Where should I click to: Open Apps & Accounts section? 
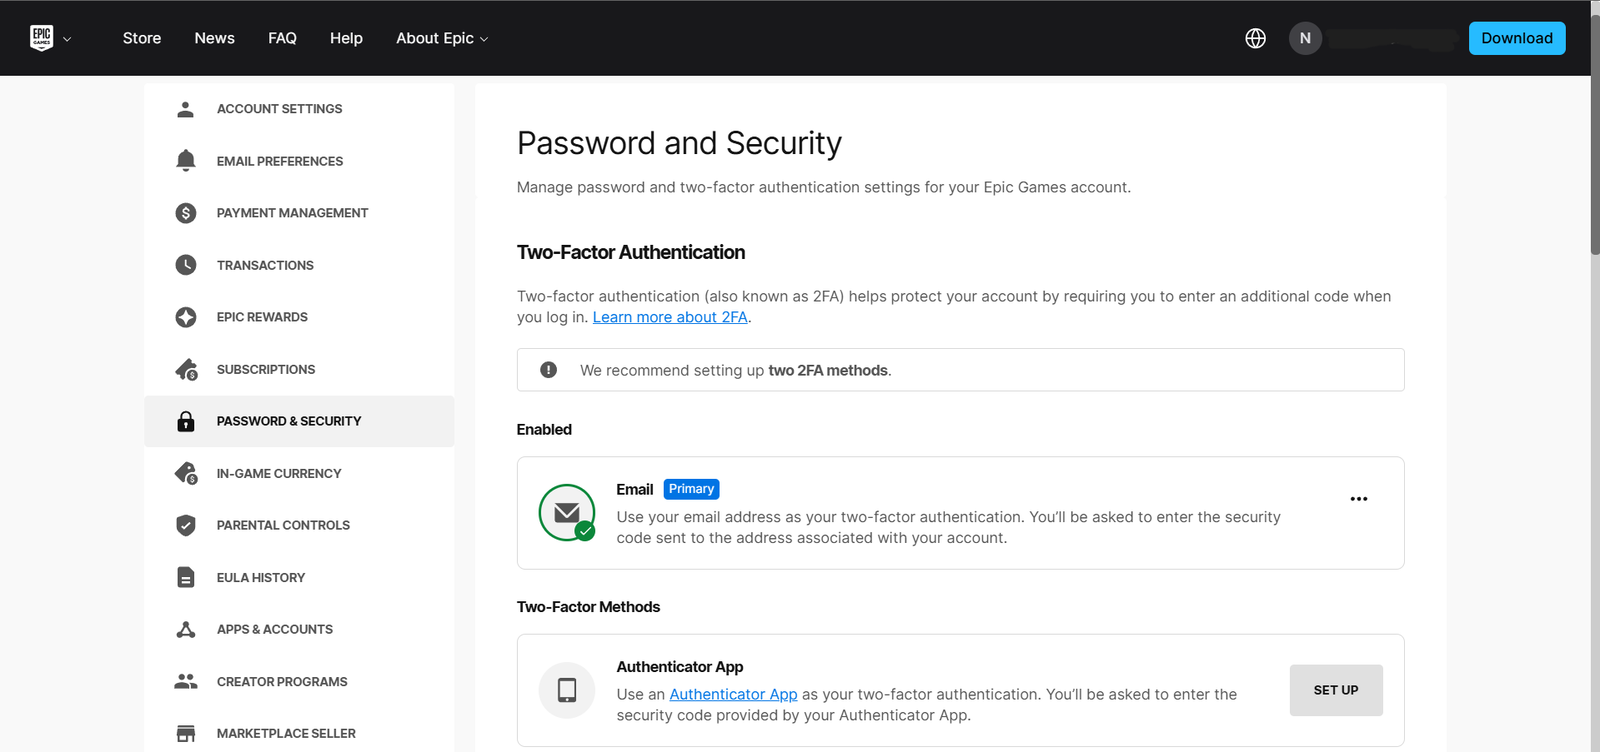(274, 629)
